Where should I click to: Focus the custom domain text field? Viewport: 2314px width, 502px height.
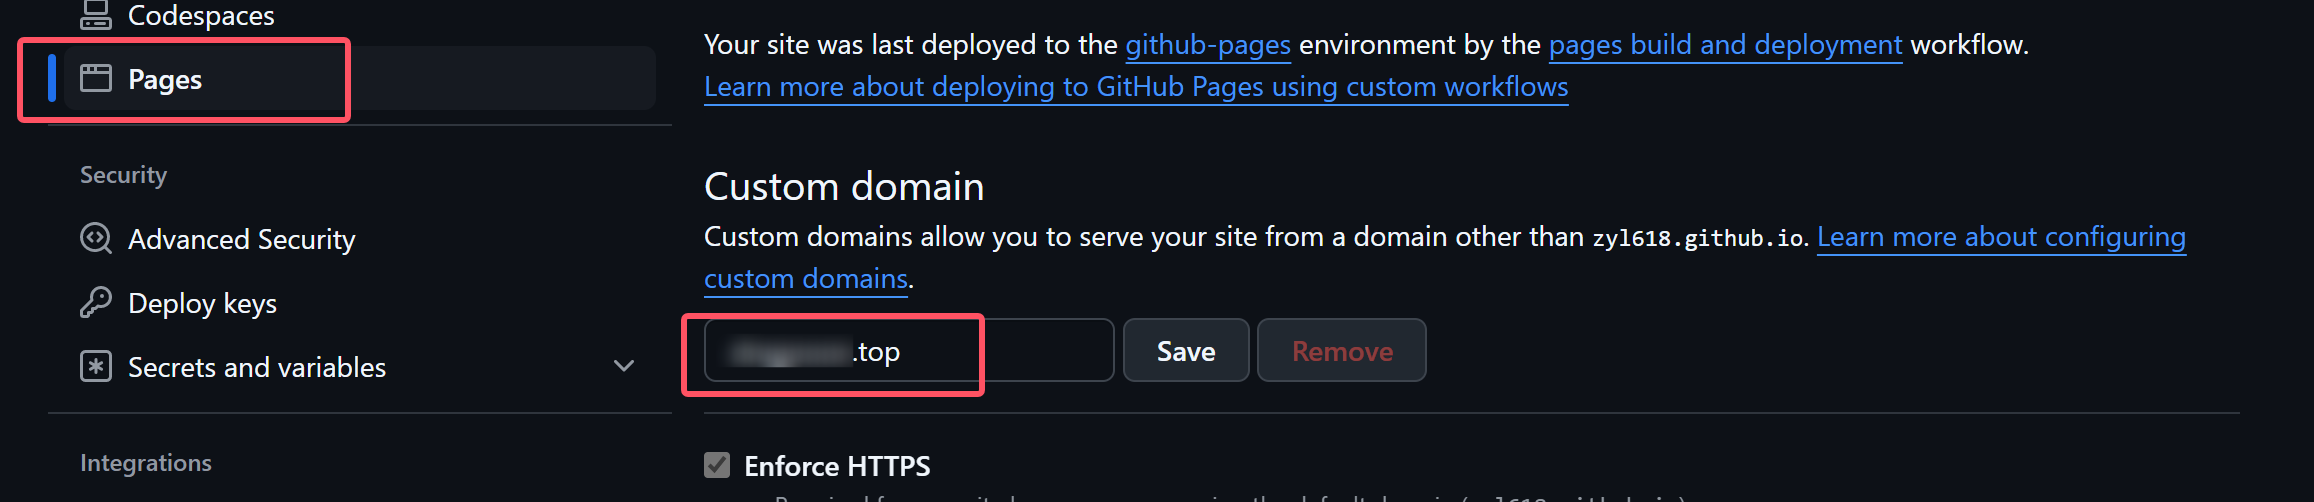pos(909,350)
